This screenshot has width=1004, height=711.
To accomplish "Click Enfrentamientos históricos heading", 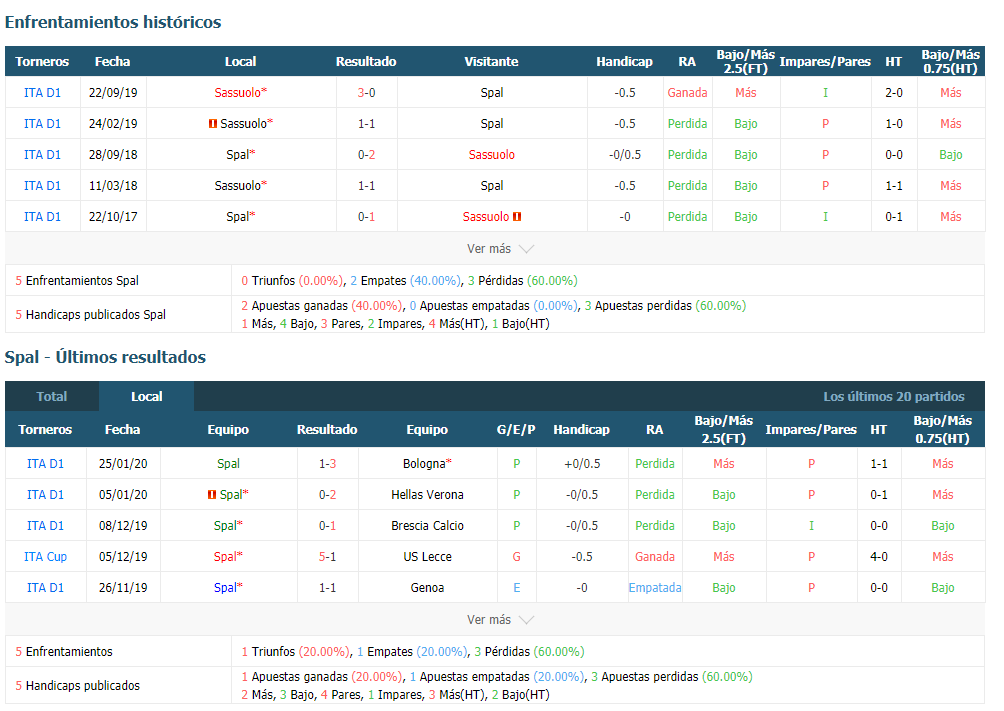I will pyautogui.click(x=113, y=22).
